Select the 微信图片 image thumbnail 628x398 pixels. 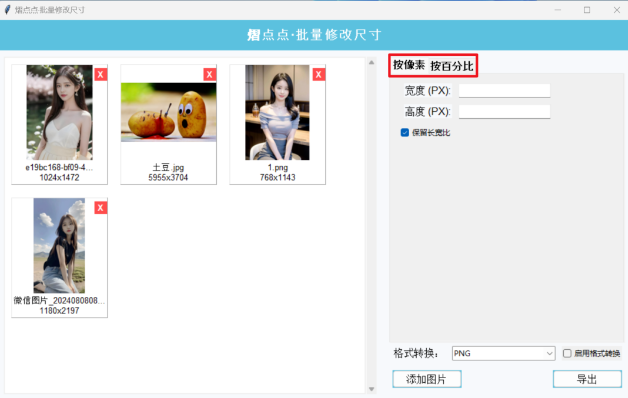(59, 245)
